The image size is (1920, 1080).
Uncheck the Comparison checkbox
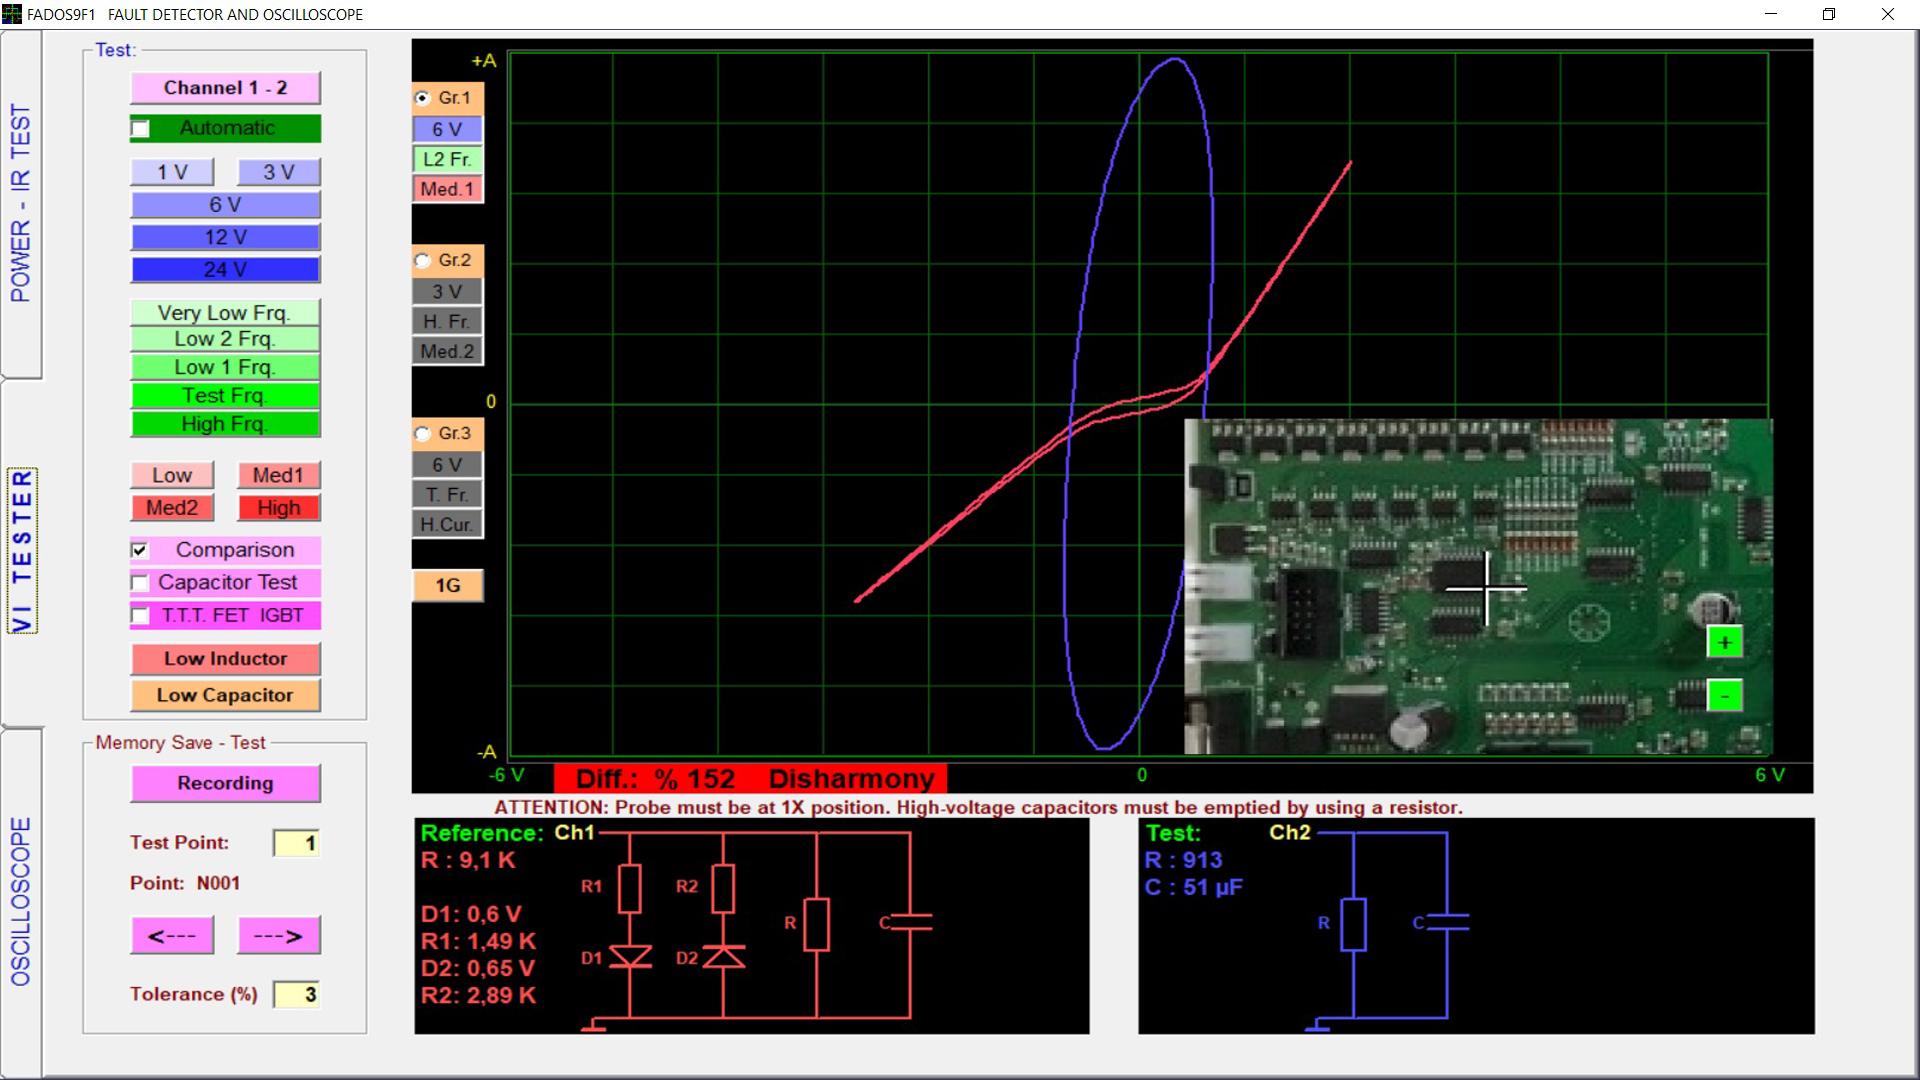[141, 550]
